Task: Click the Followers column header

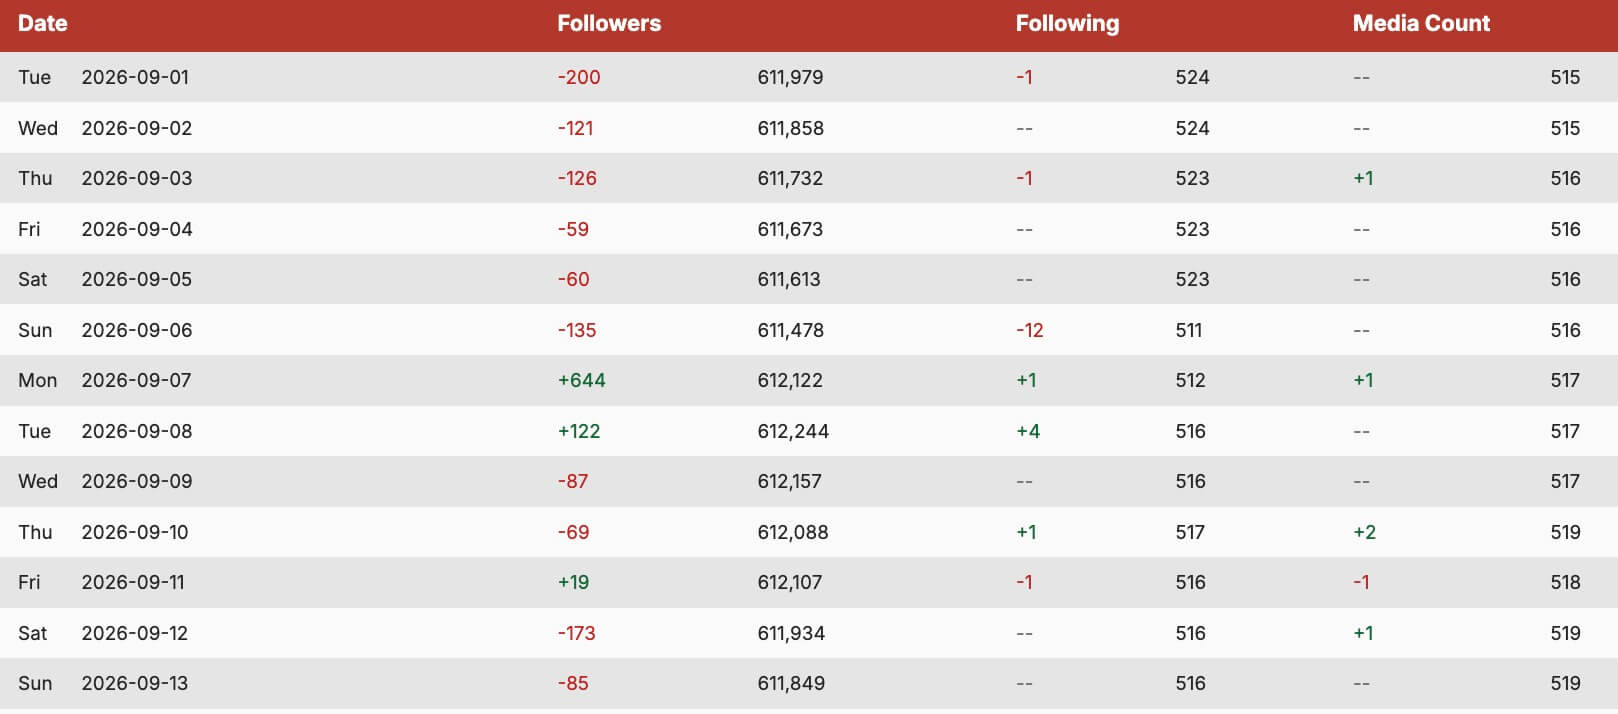Action: tap(609, 24)
